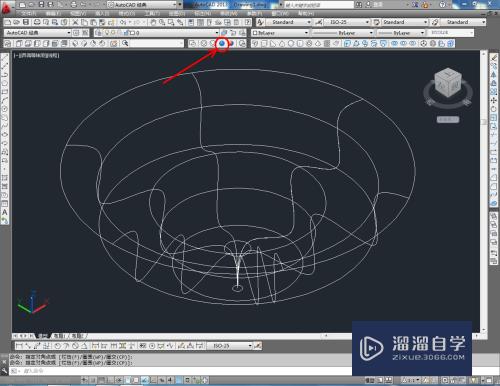Expand the lineweight ByLayer dropdown

pos(401,33)
